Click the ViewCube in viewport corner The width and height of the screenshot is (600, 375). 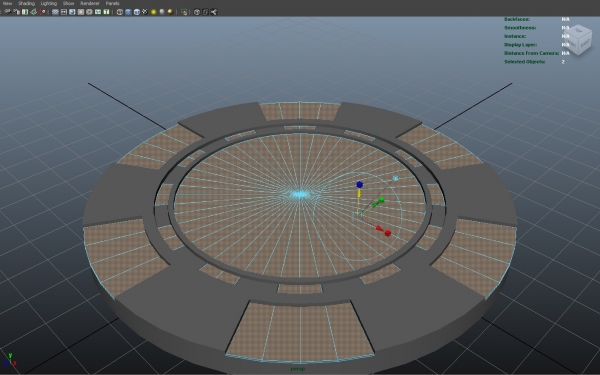point(578,40)
